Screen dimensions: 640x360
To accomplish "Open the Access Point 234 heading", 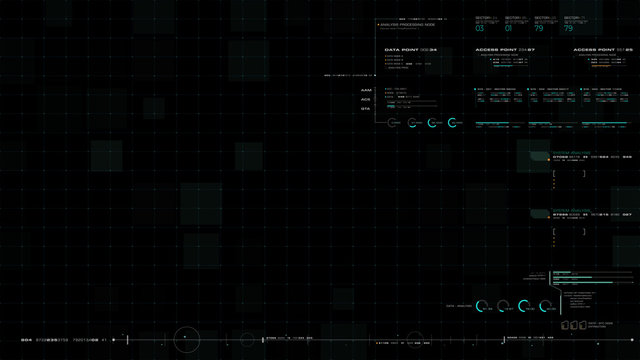I will tap(505, 50).
